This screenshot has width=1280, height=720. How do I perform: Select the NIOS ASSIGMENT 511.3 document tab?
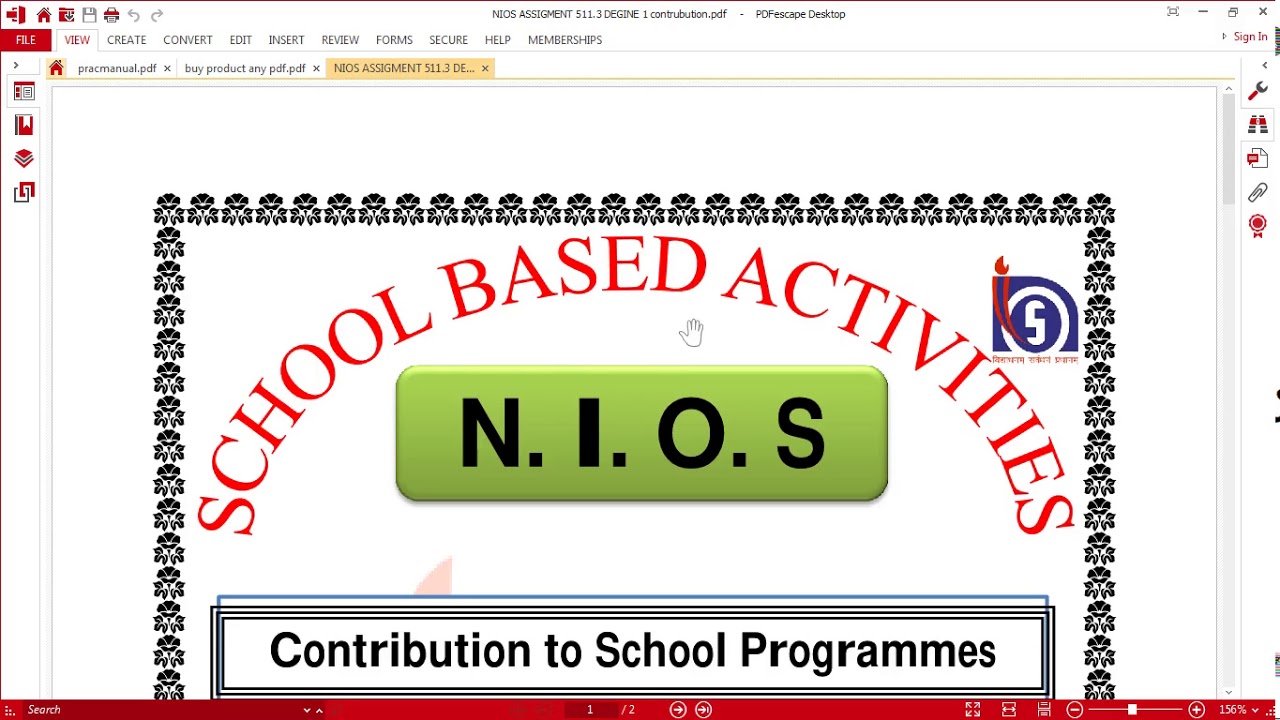point(404,68)
